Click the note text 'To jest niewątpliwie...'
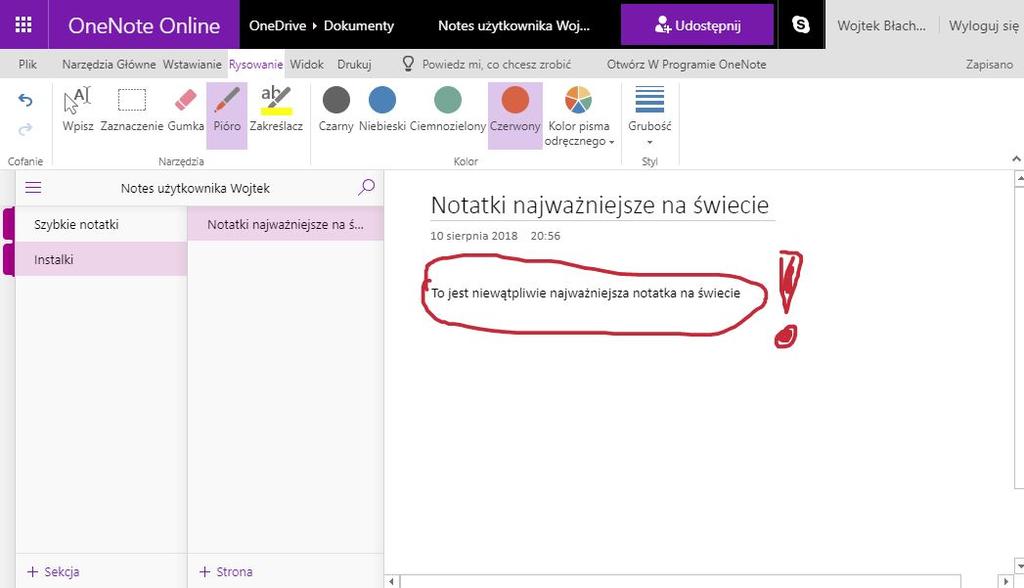This screenshot has width=1024, height=588. 586,293
